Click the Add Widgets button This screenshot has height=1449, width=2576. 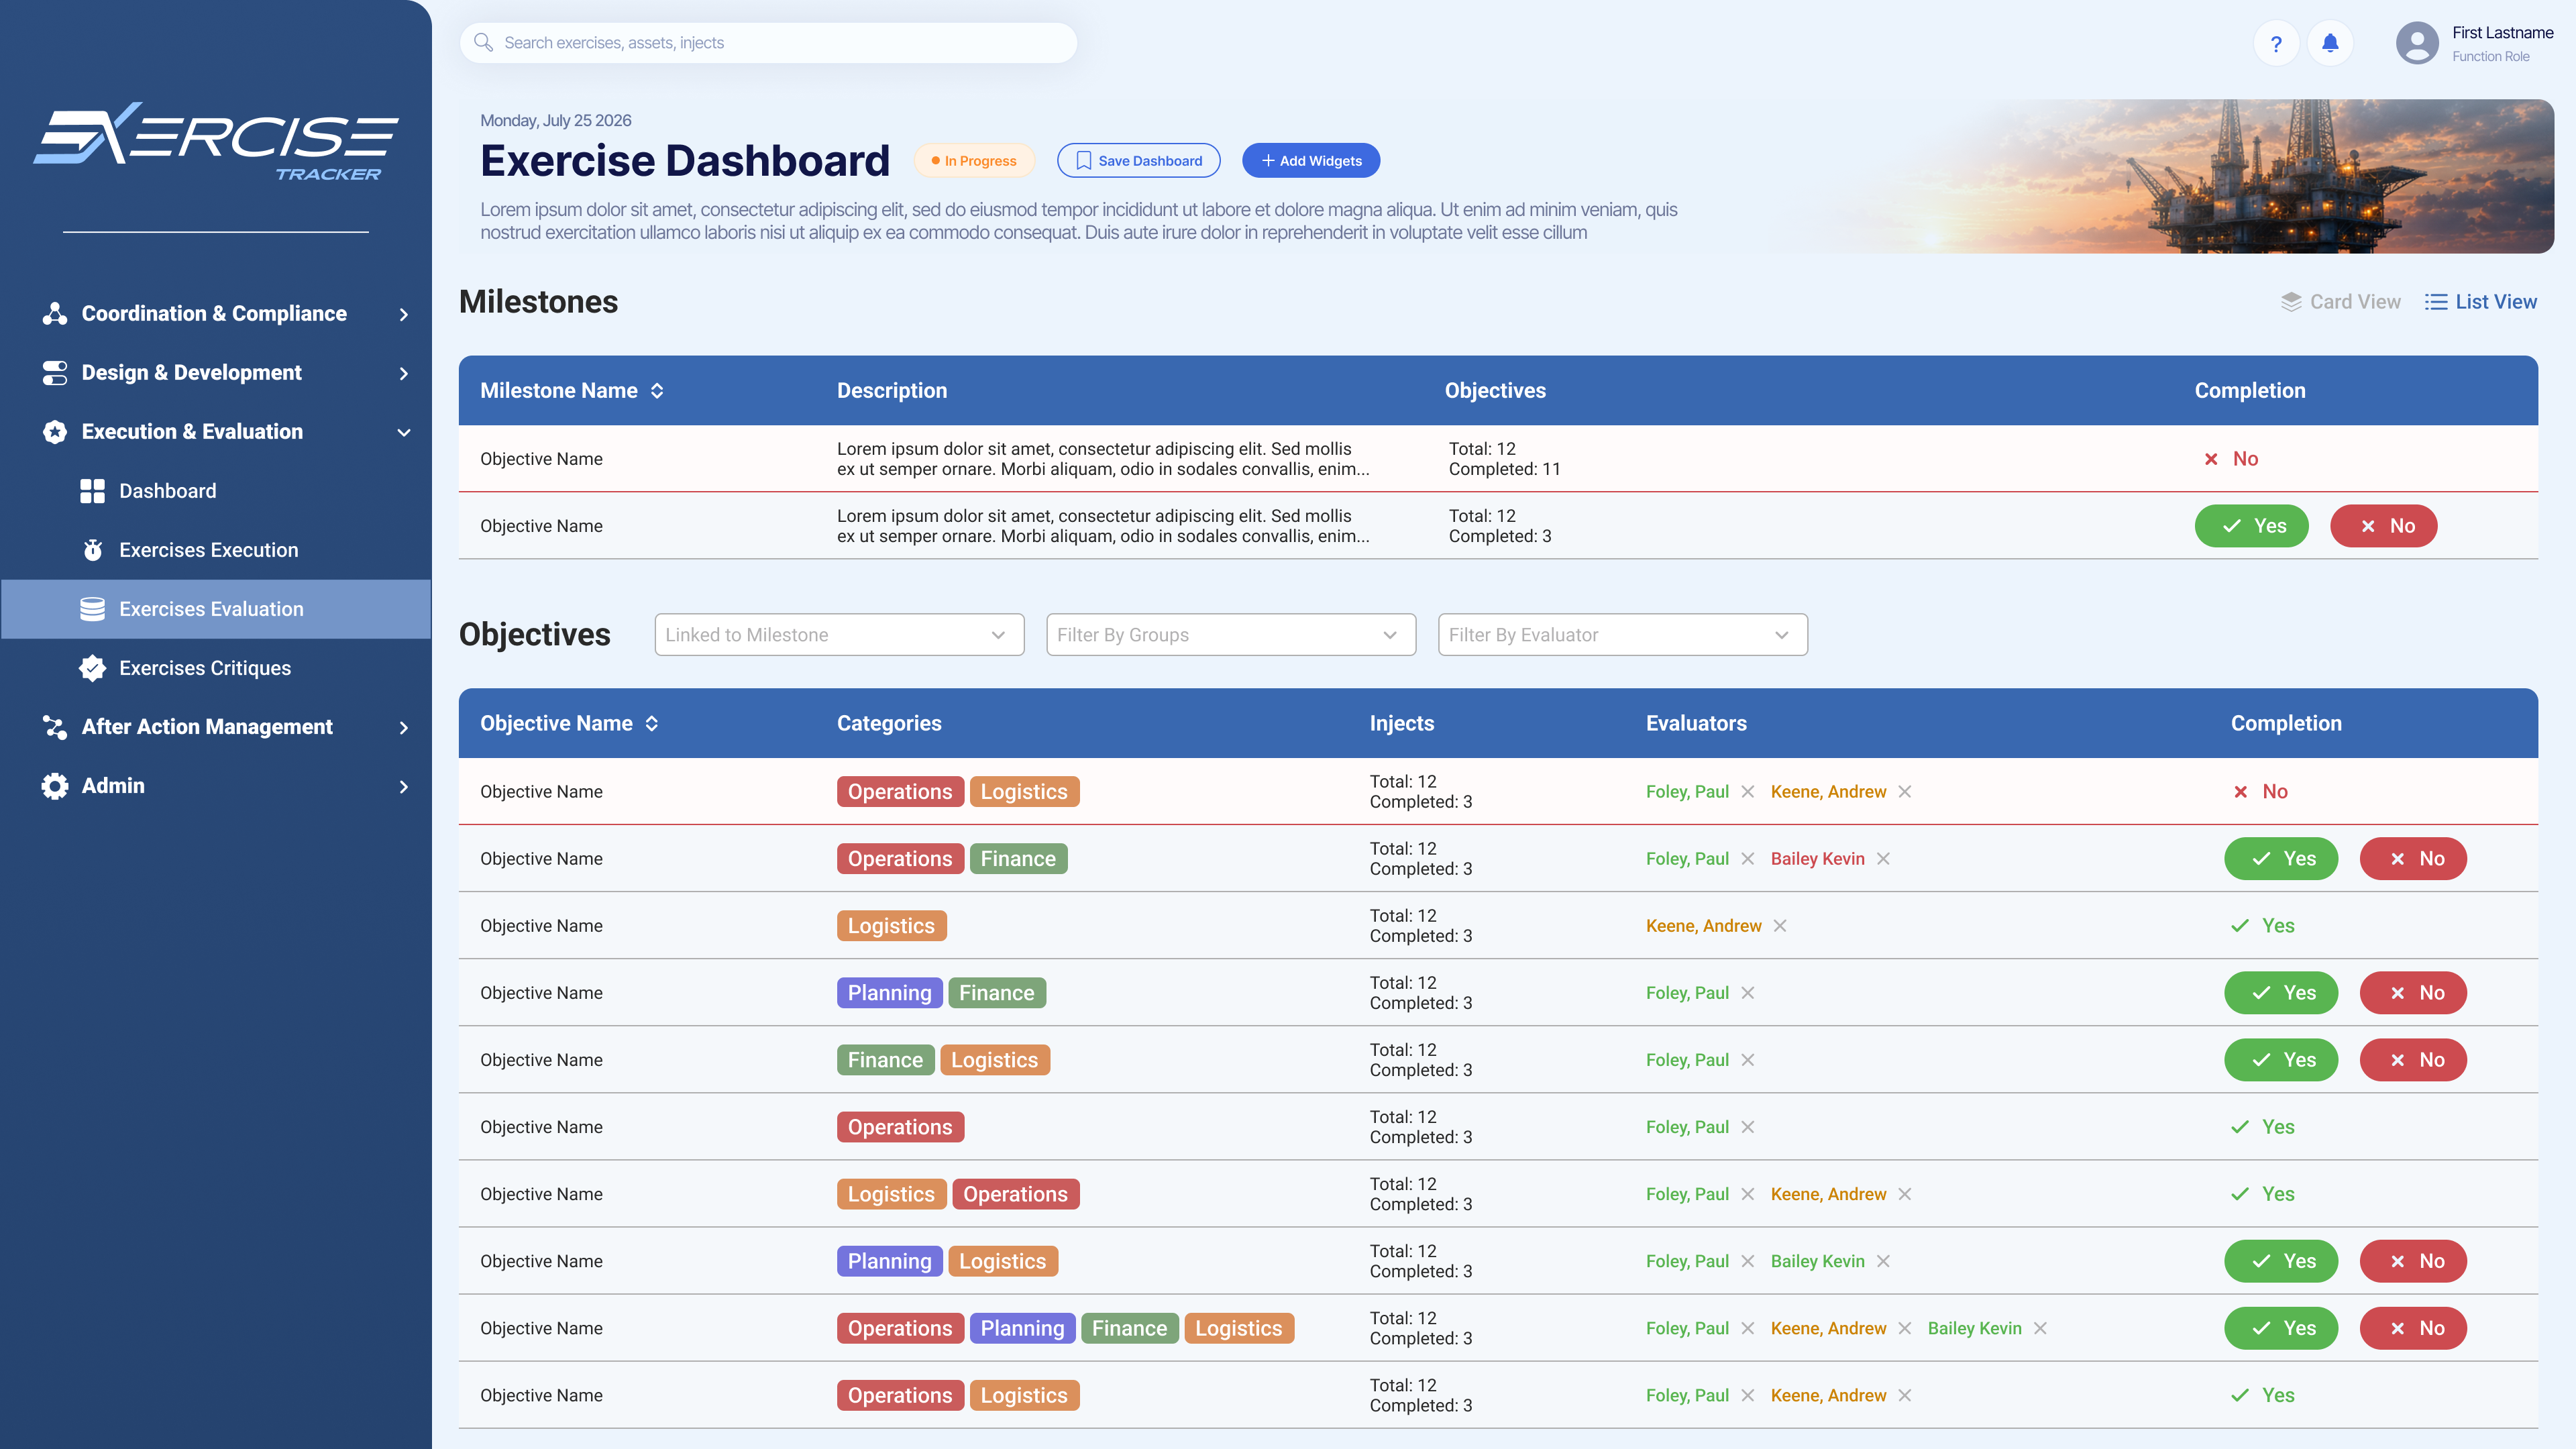(1311, 161)
